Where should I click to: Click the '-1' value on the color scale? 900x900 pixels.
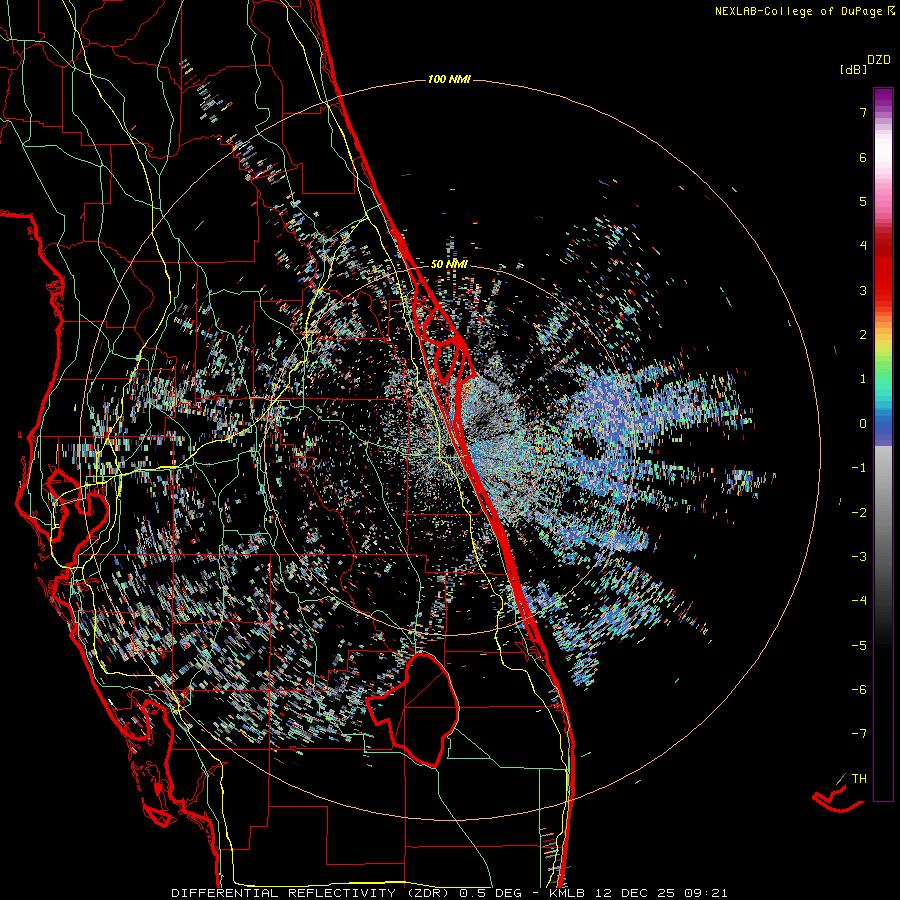click(859, 468)
